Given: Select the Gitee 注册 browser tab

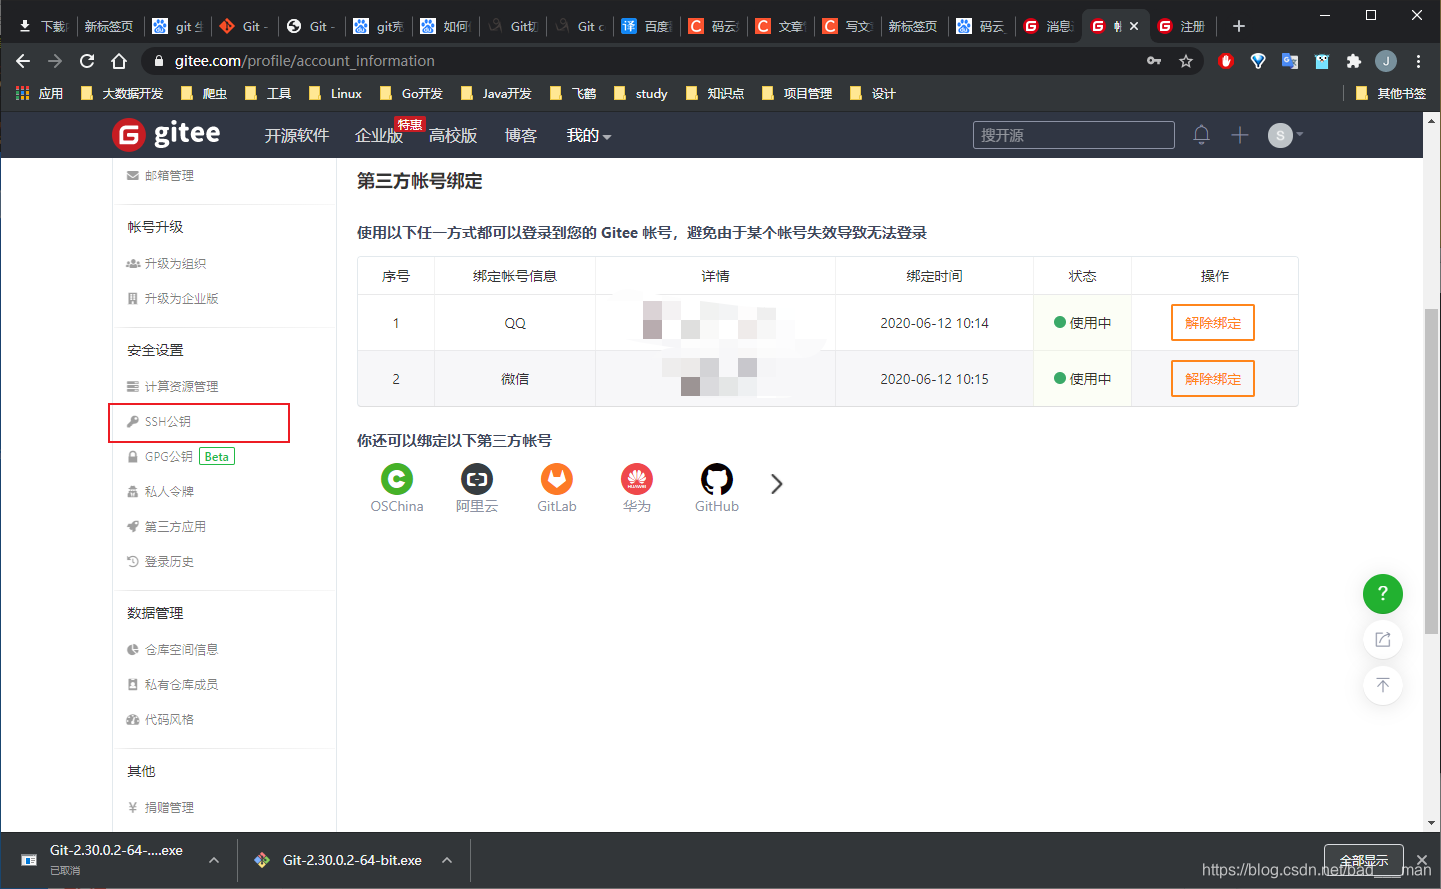Looking at the screenshot, I should point(1183,26).
